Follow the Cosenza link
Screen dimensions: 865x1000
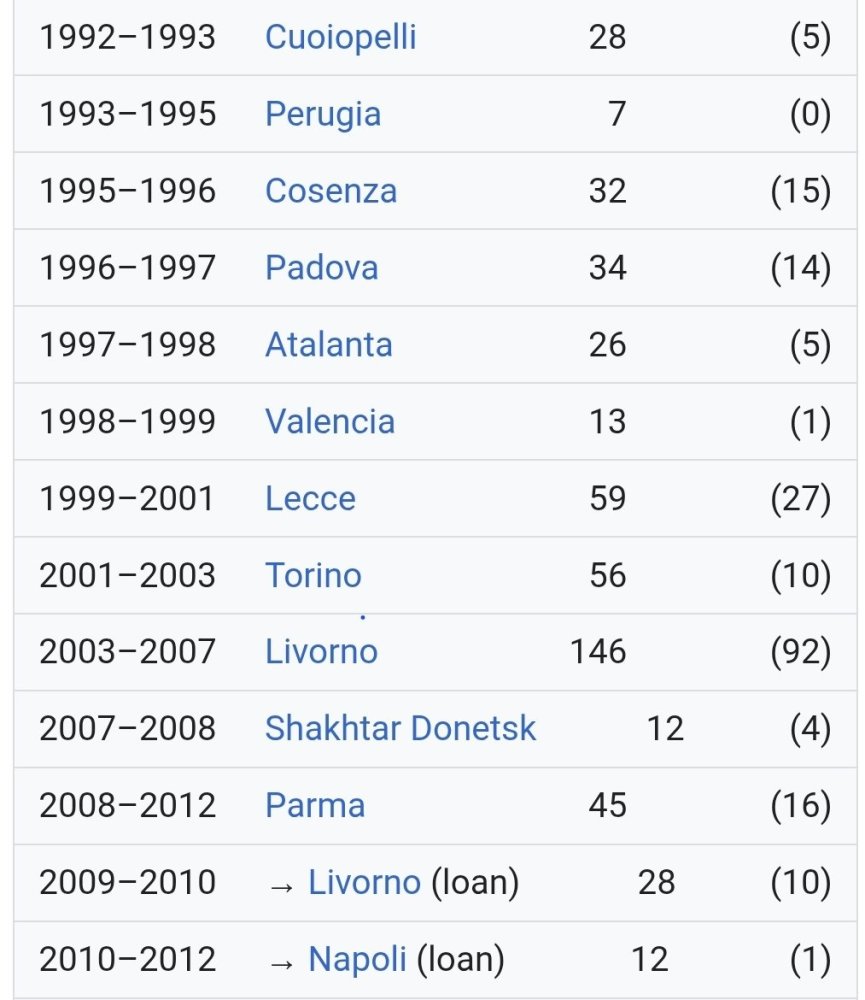pos(330,191)
